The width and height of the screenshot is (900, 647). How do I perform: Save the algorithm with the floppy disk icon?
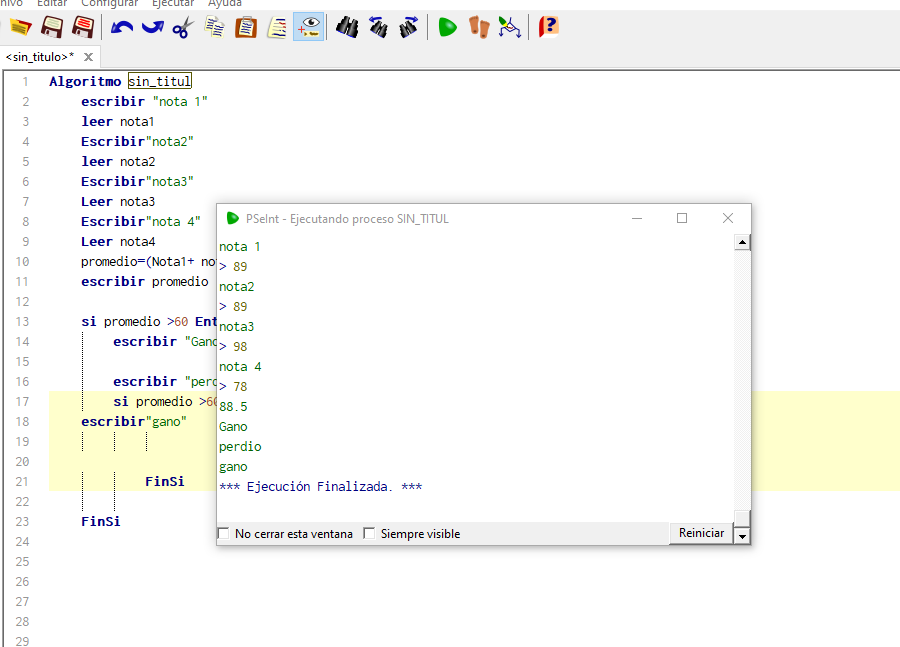click(x=52, y=27)
